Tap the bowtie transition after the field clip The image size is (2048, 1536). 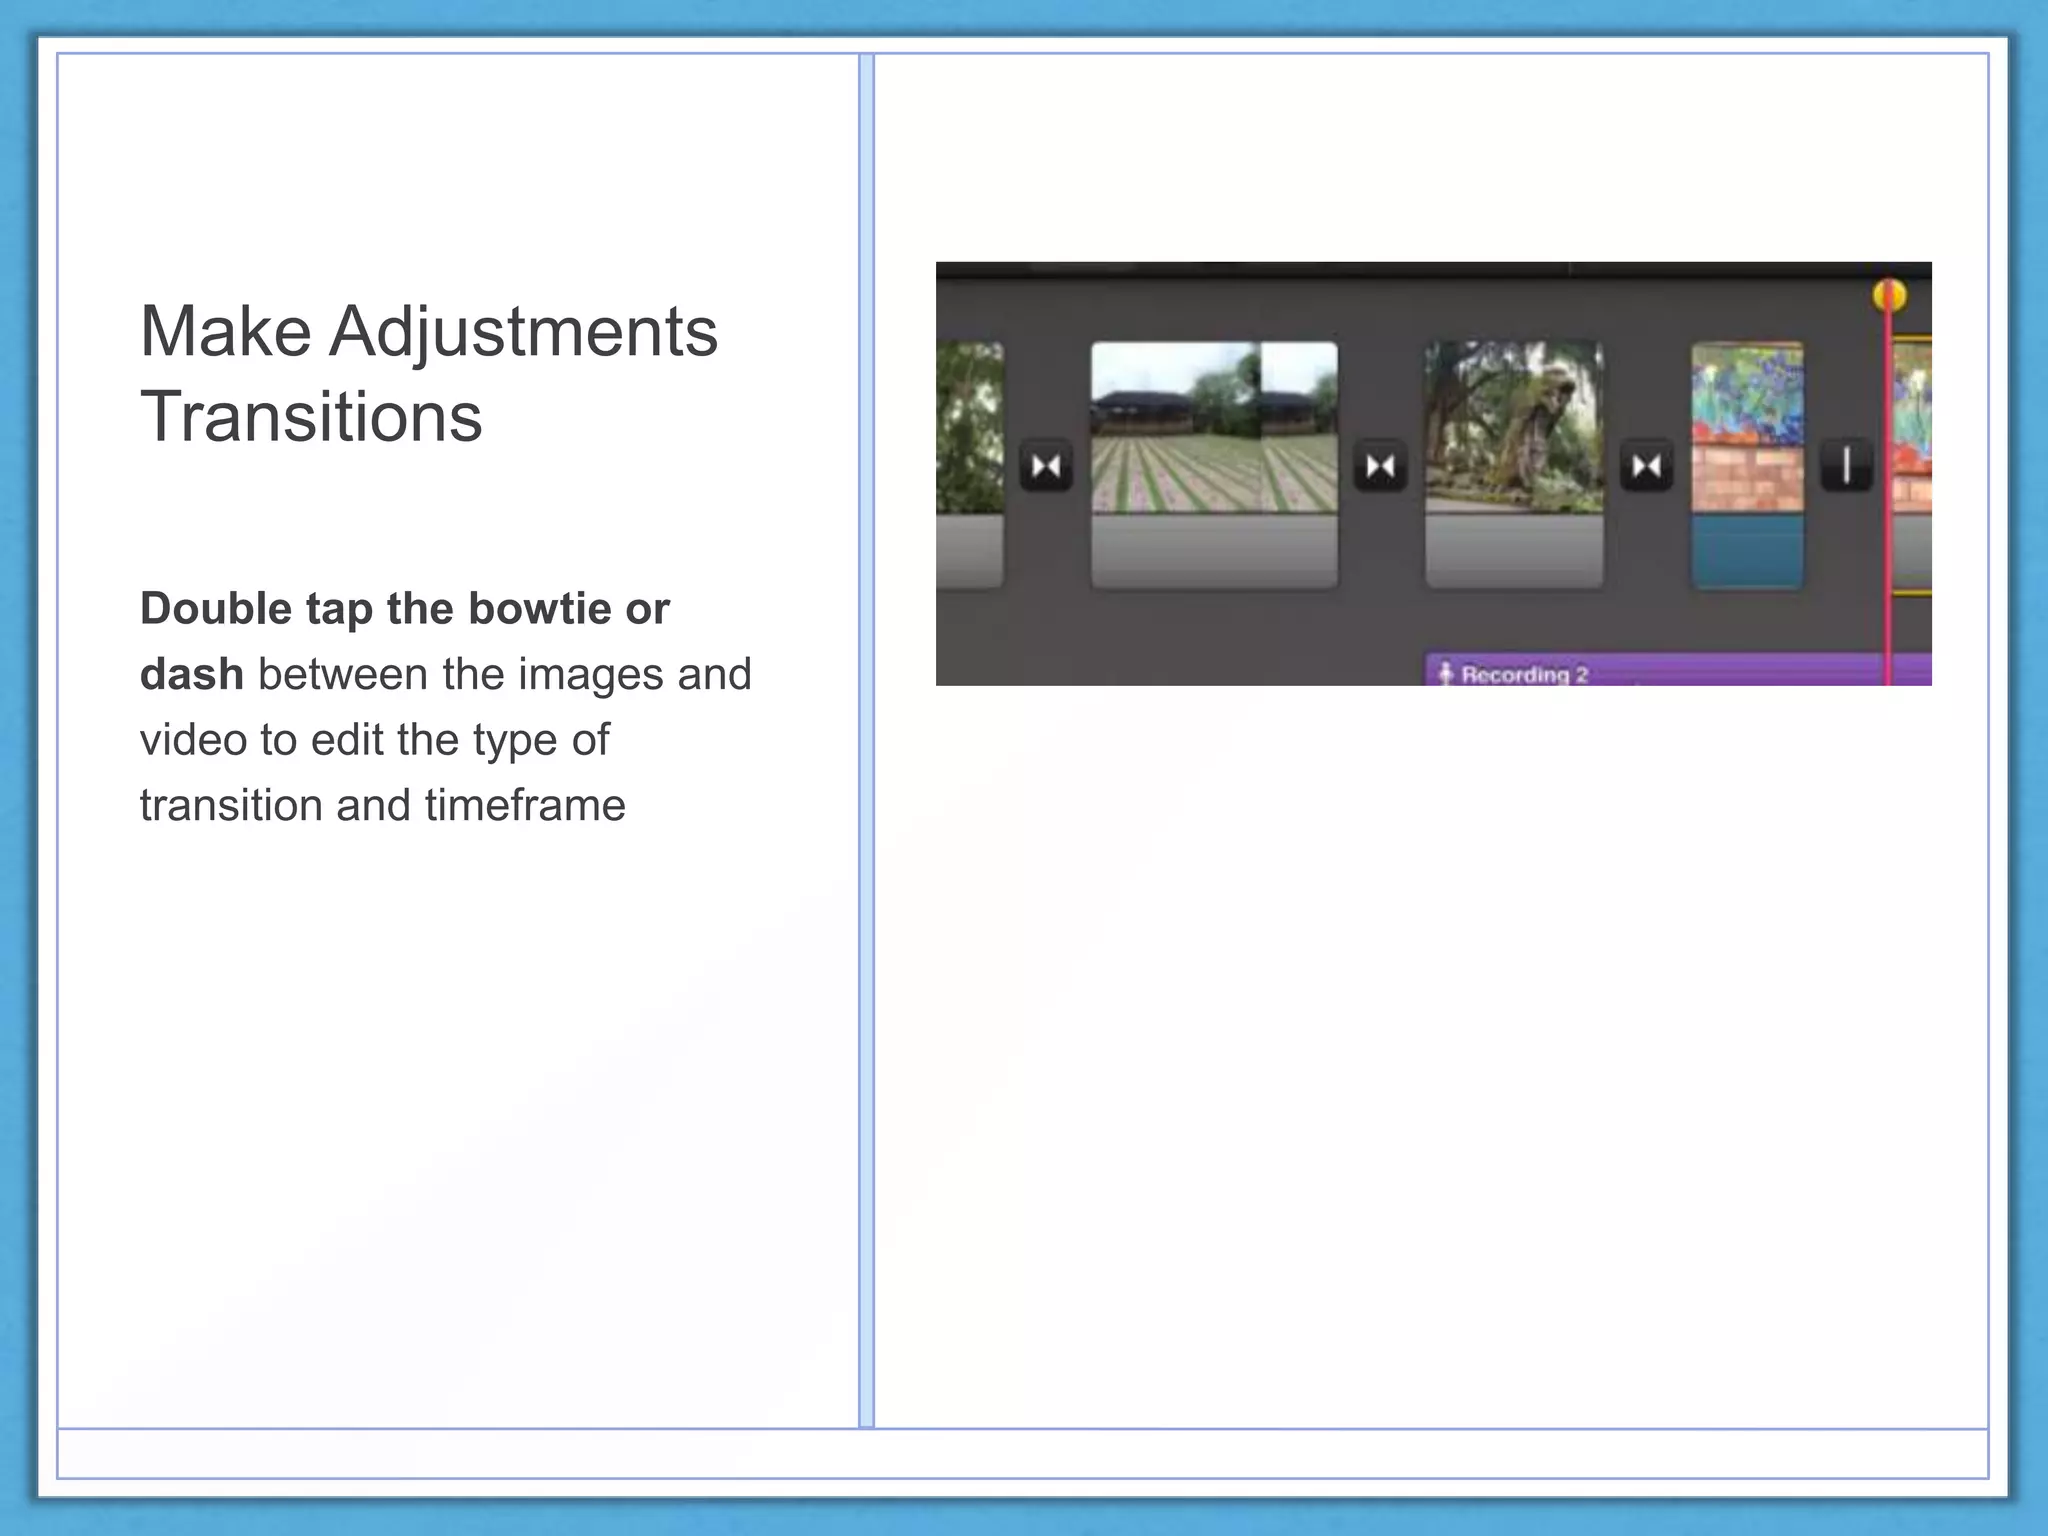coord(1380,466)
